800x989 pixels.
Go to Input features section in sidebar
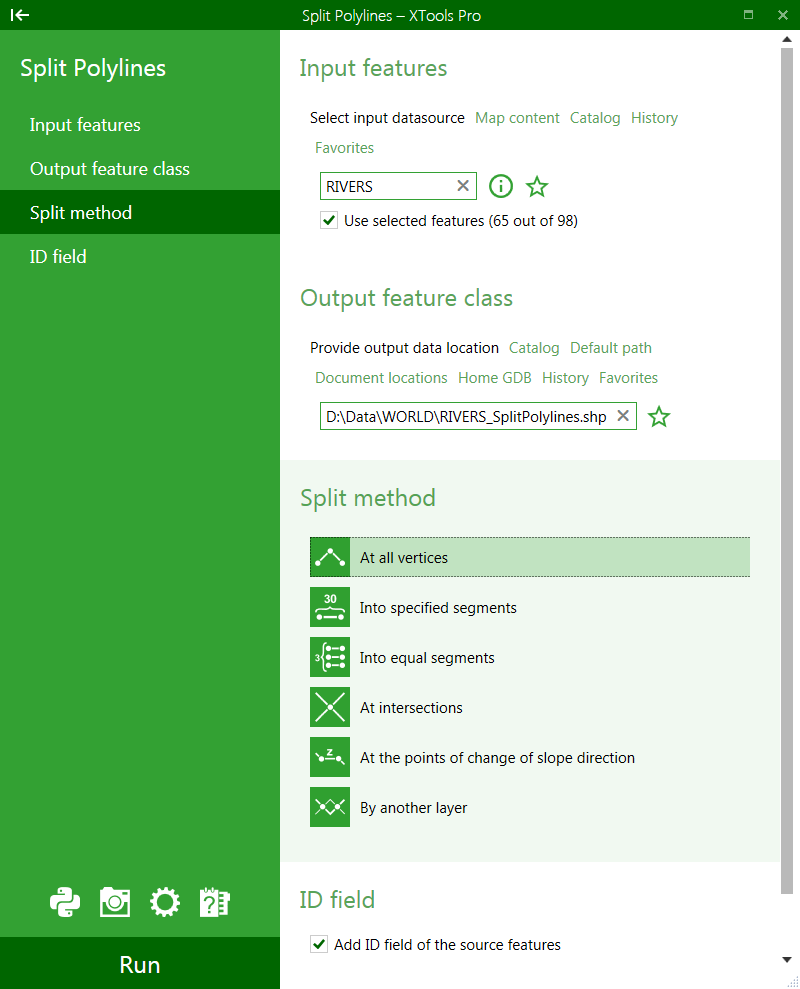[85, 125]
